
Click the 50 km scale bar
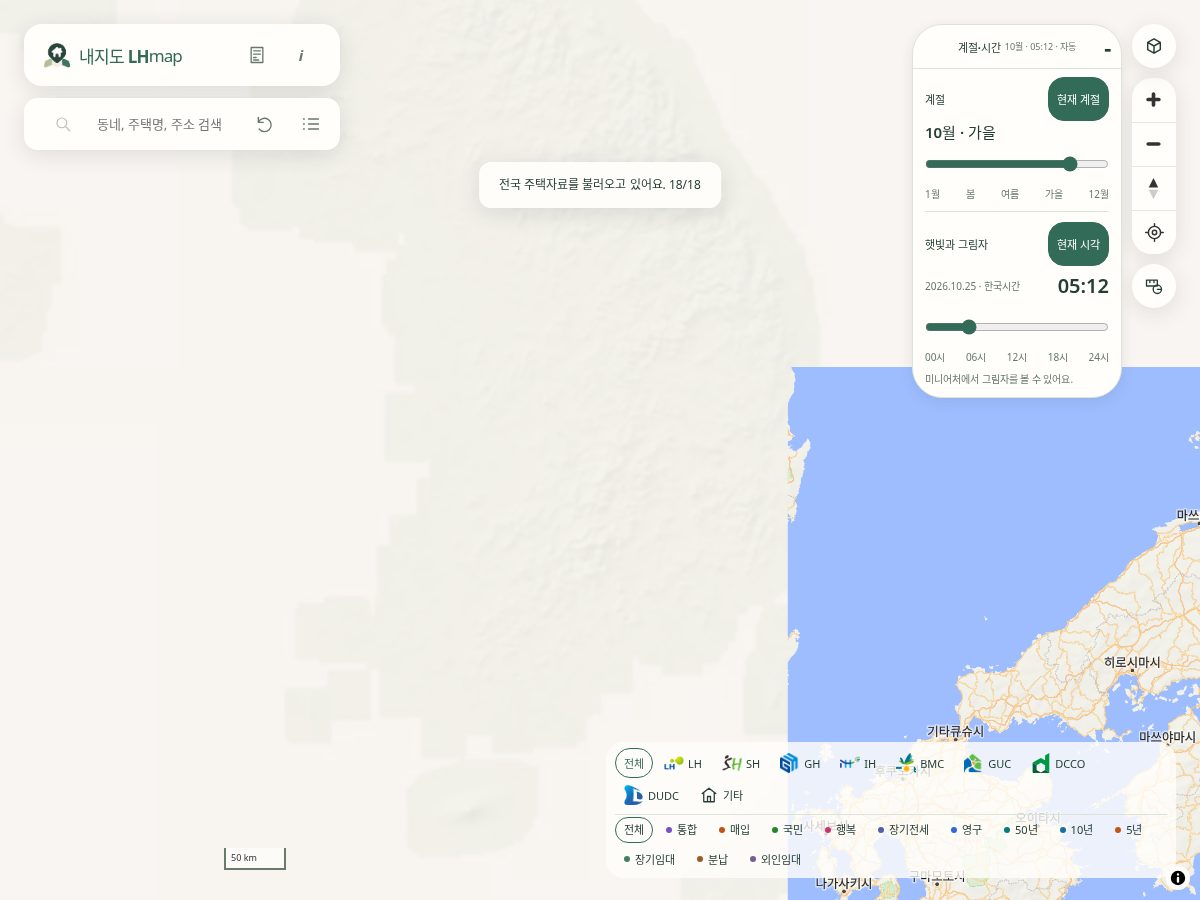click(x=255, y=858)
